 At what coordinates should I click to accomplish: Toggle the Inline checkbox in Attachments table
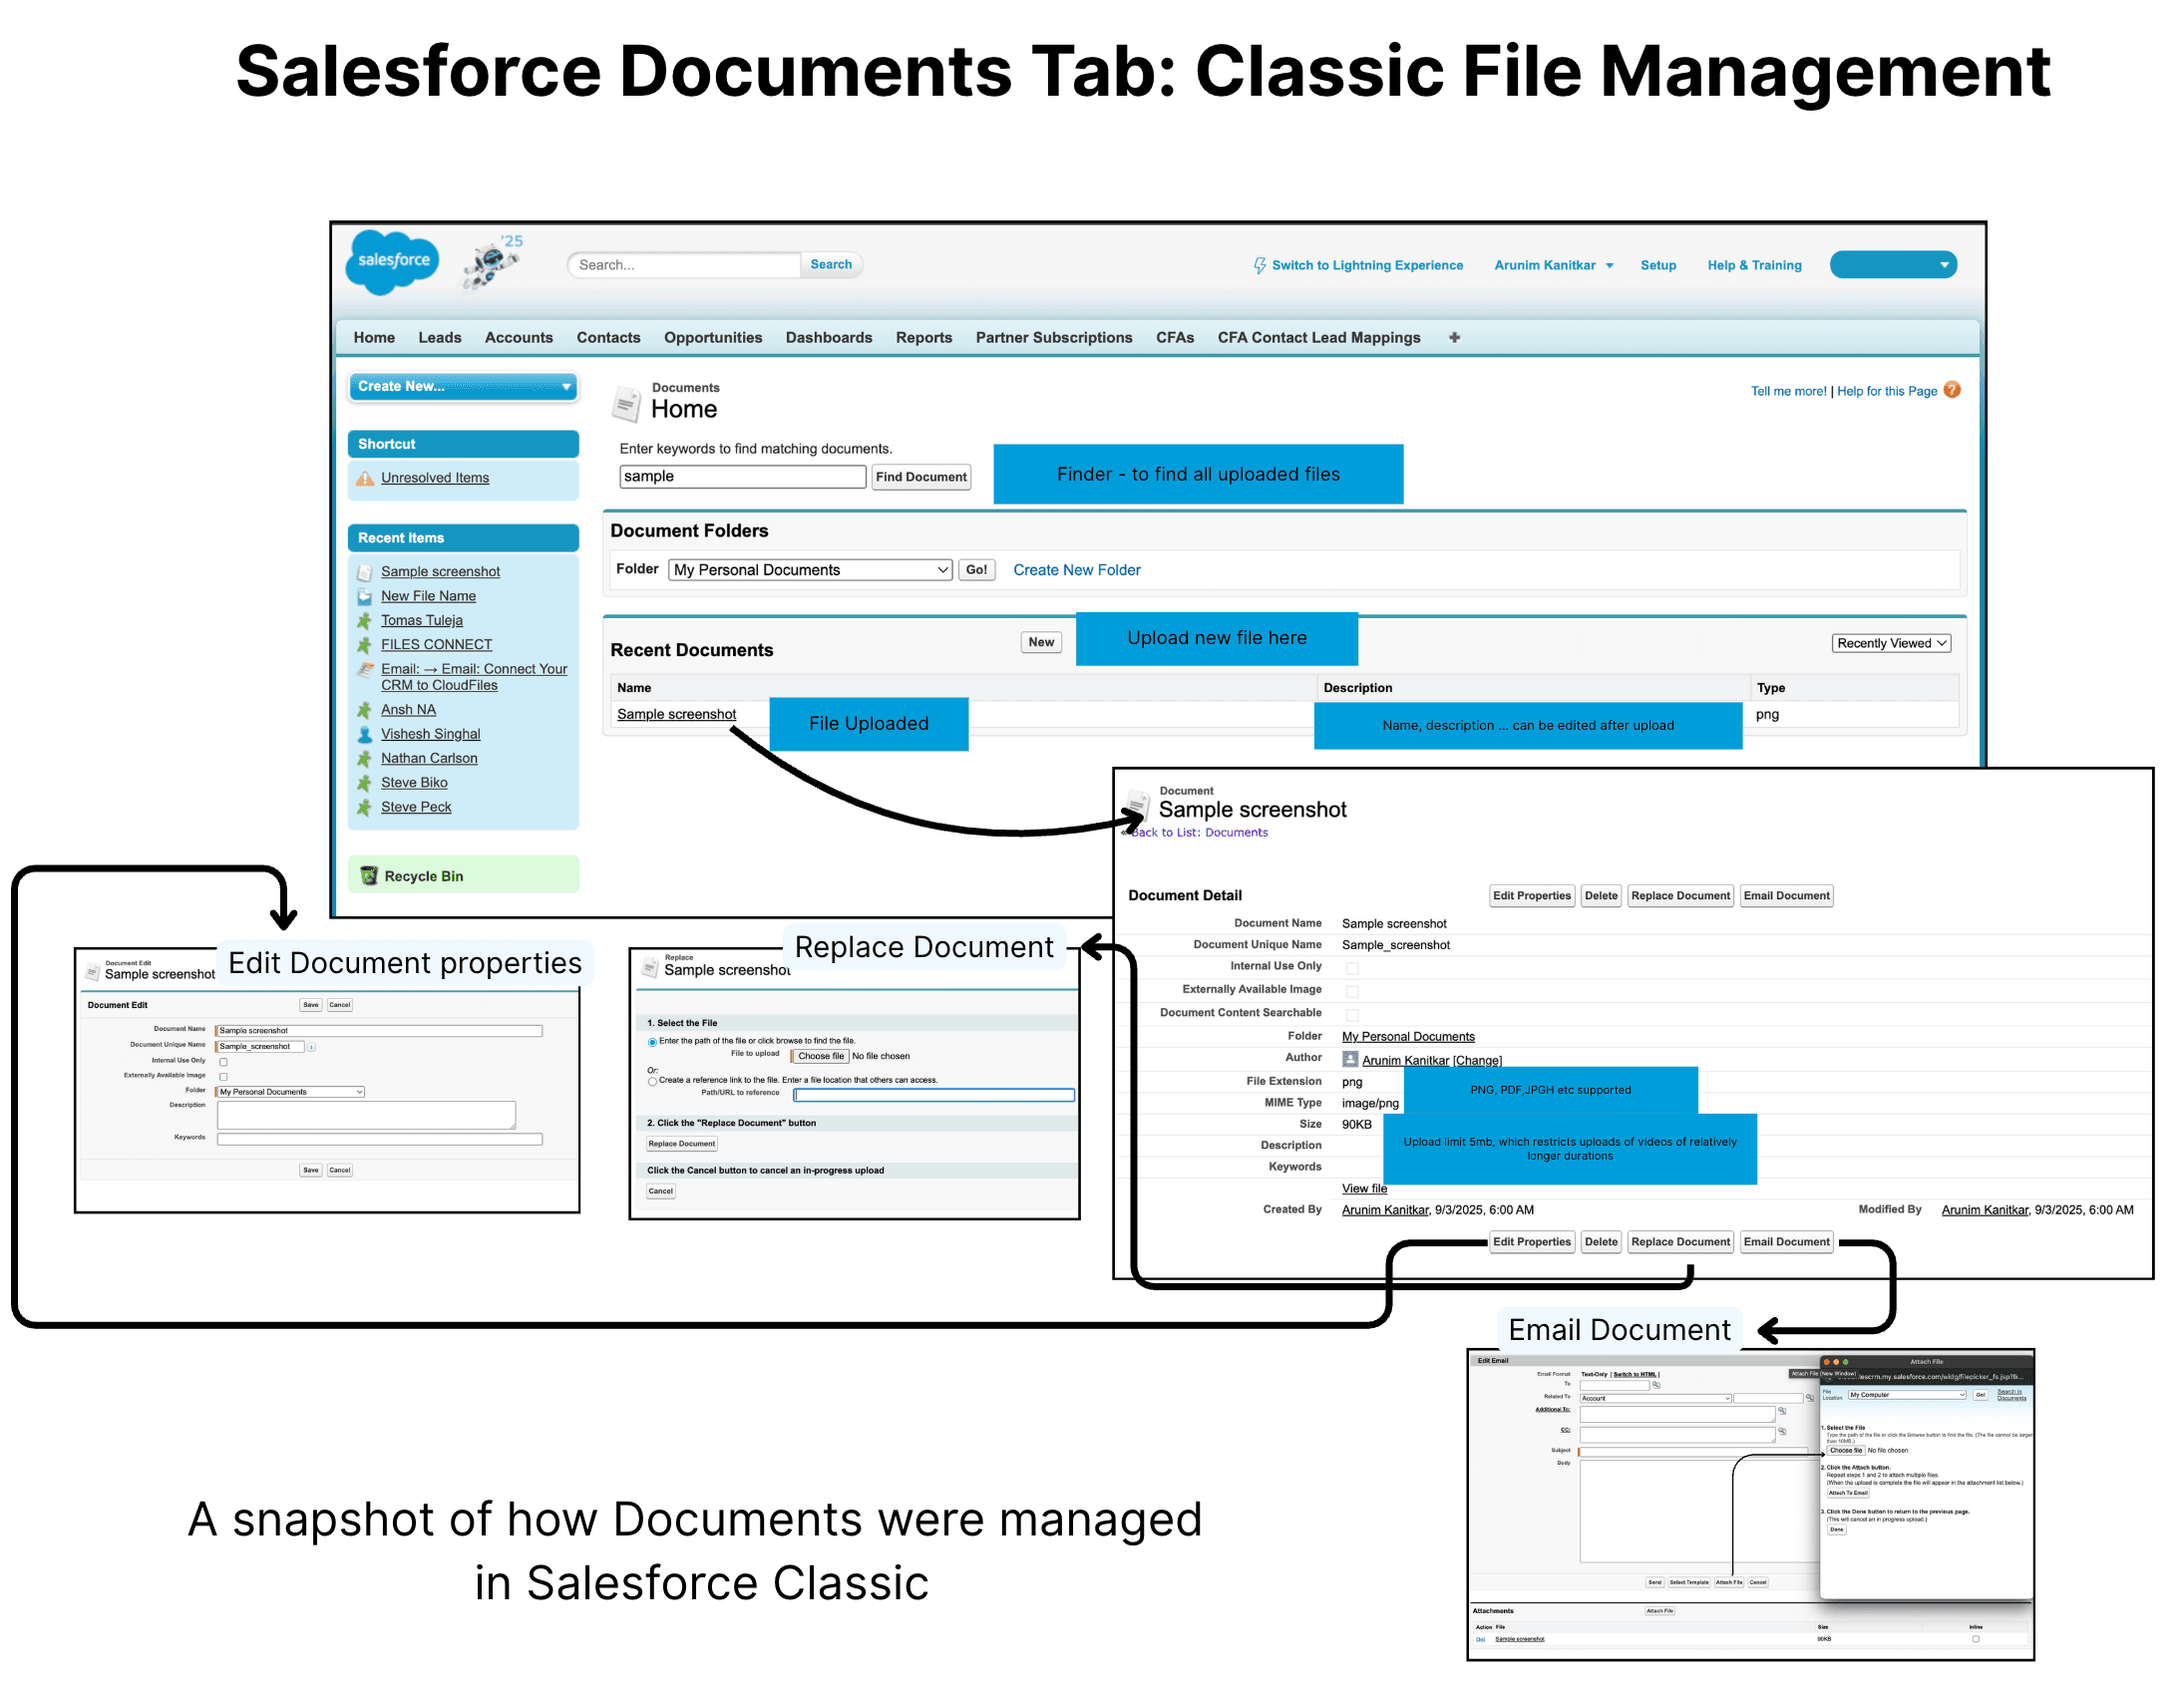tap(1976, 1640)
